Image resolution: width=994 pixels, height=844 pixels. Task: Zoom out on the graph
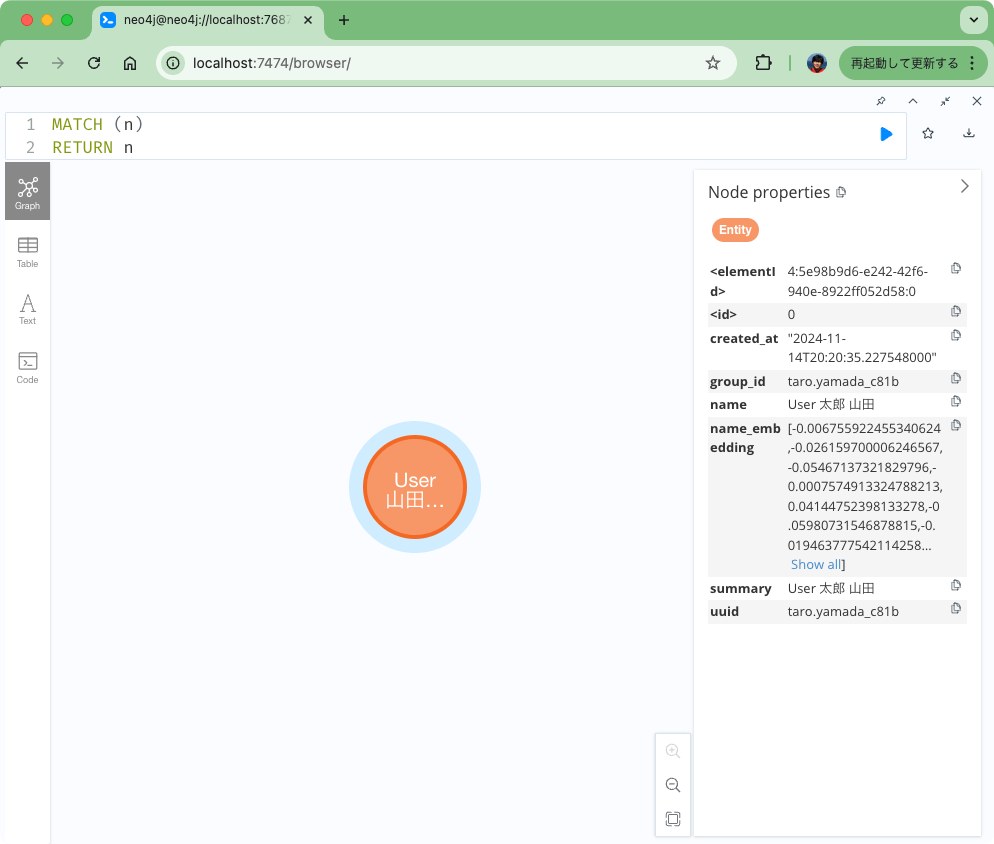click(x=673, y=785)
